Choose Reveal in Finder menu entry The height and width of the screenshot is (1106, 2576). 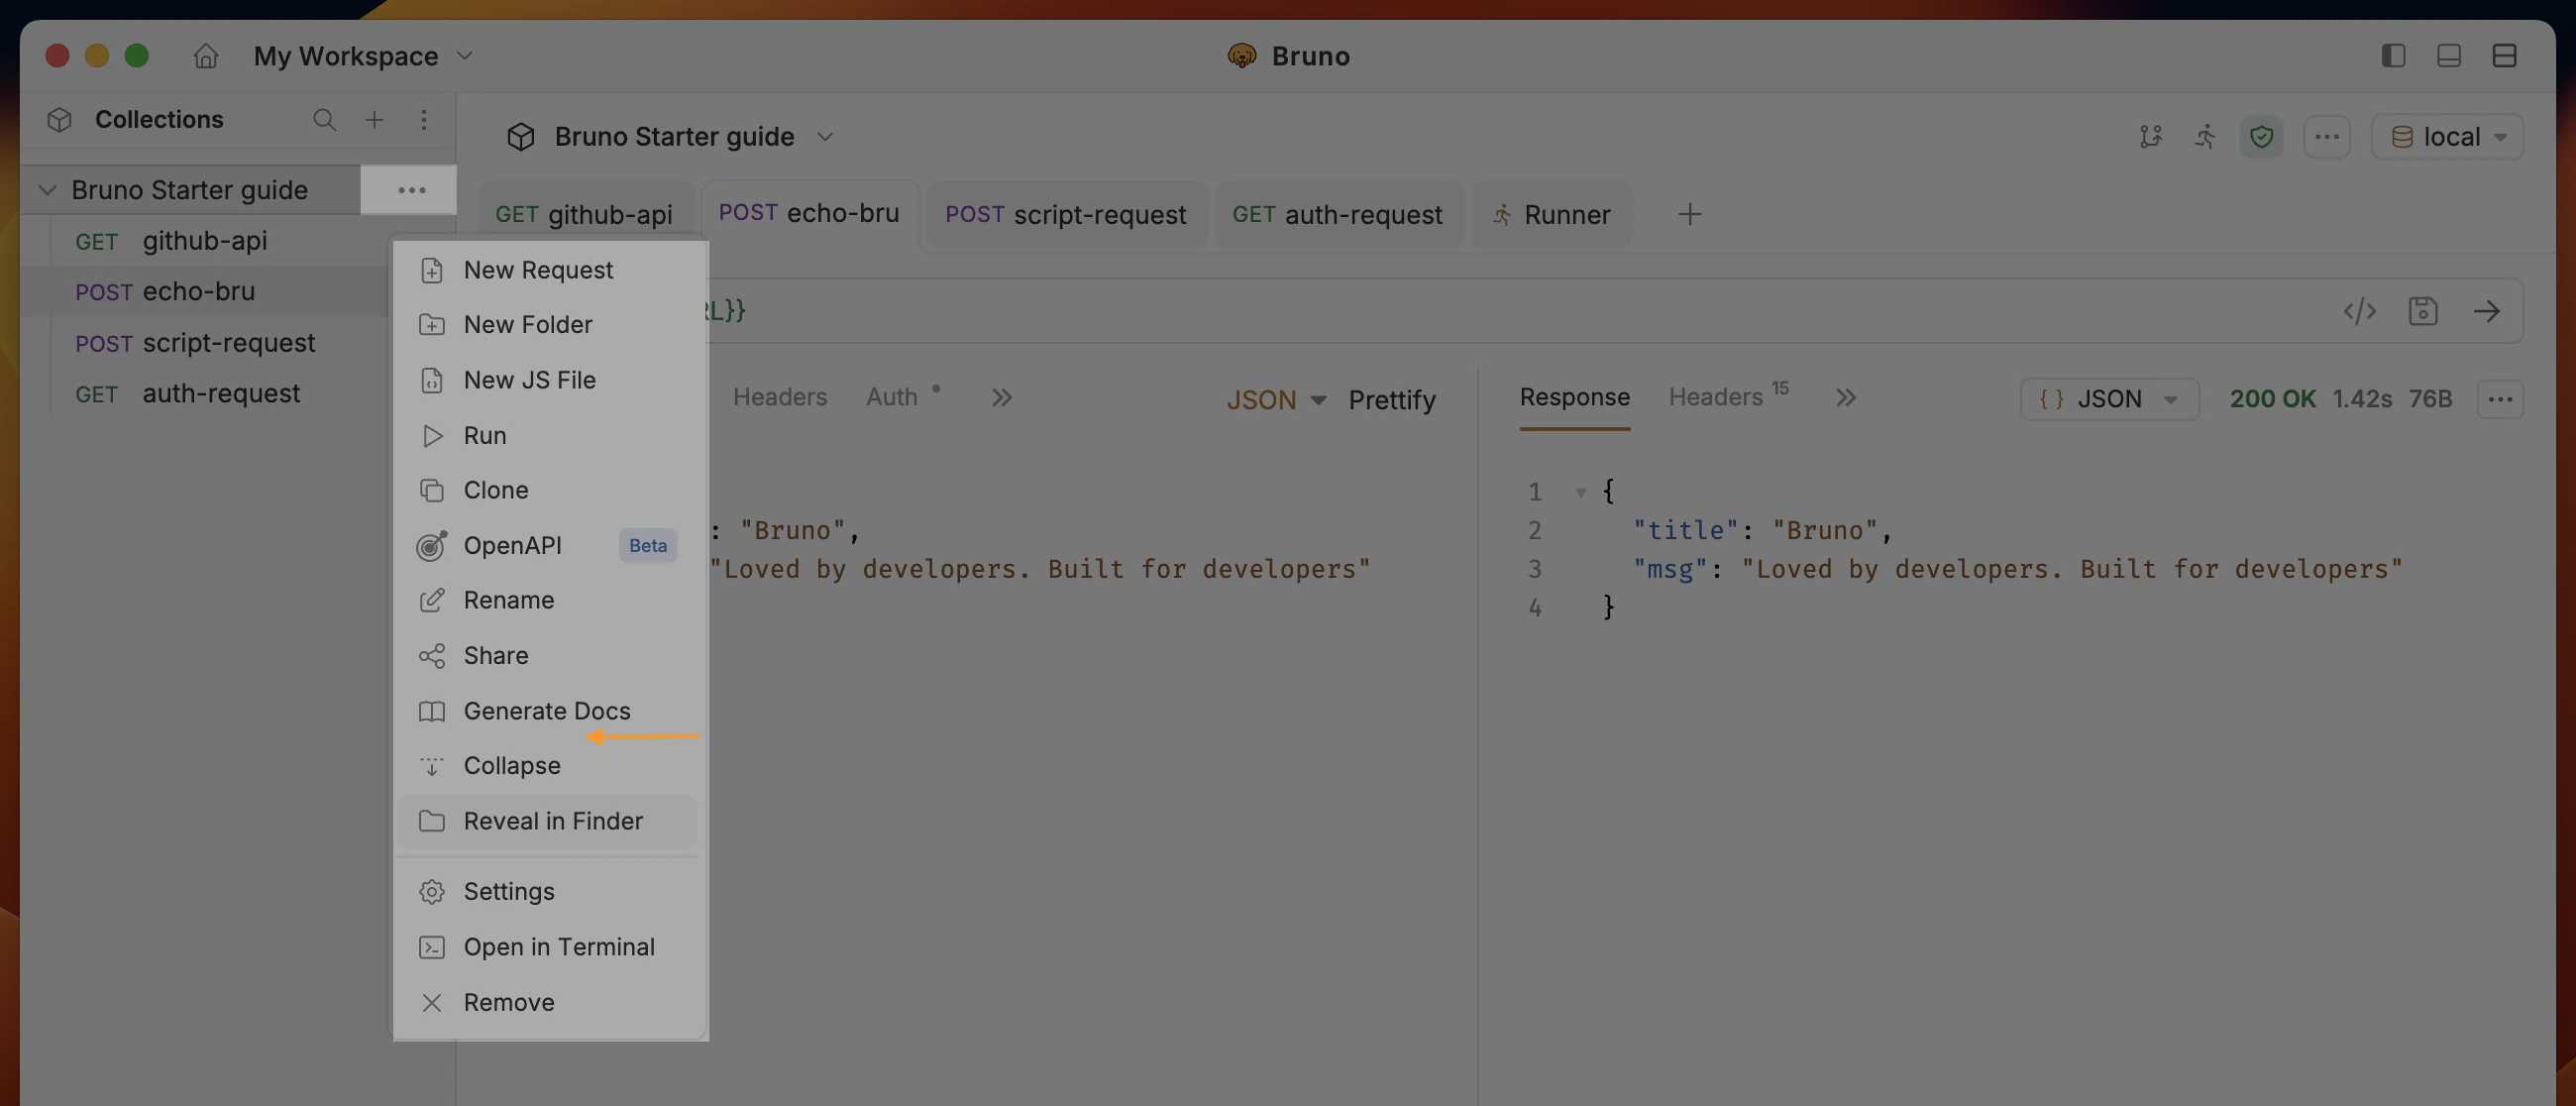tap(552, 821)
